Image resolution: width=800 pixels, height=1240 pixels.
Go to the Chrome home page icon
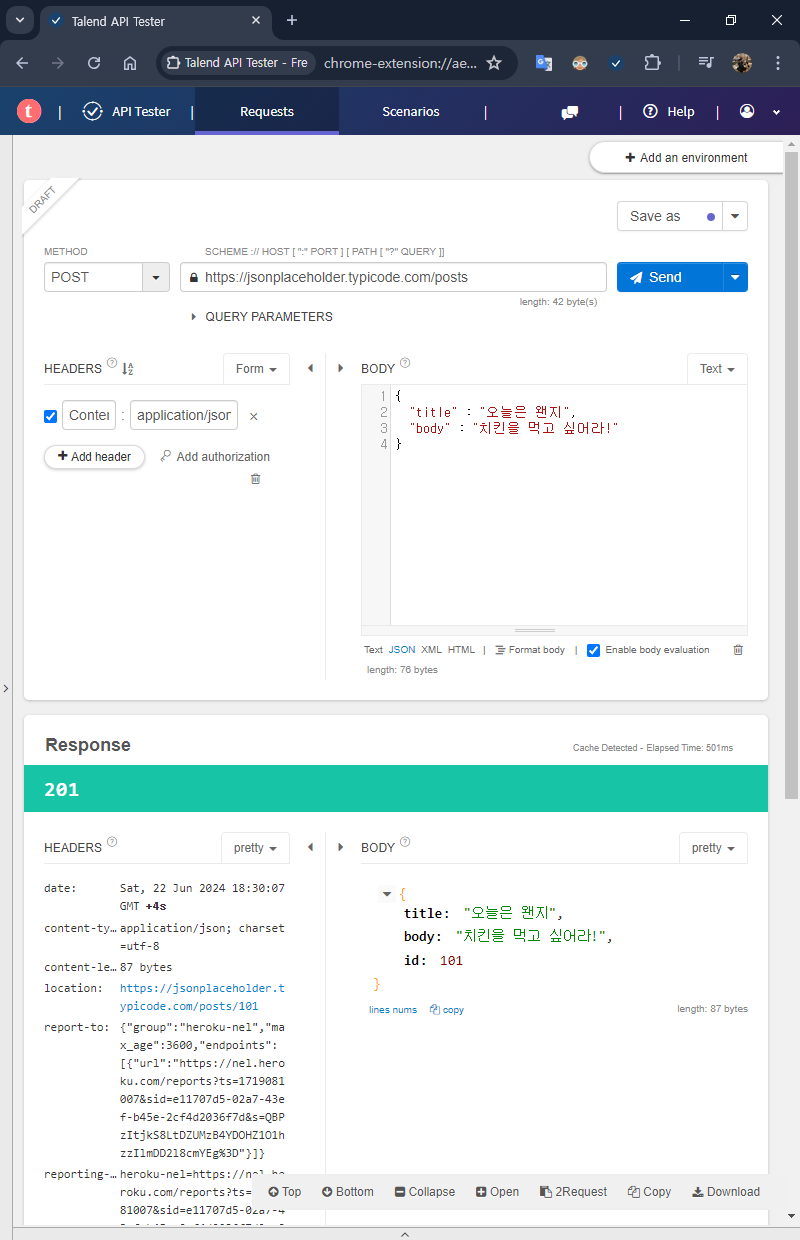coord(130,62)
